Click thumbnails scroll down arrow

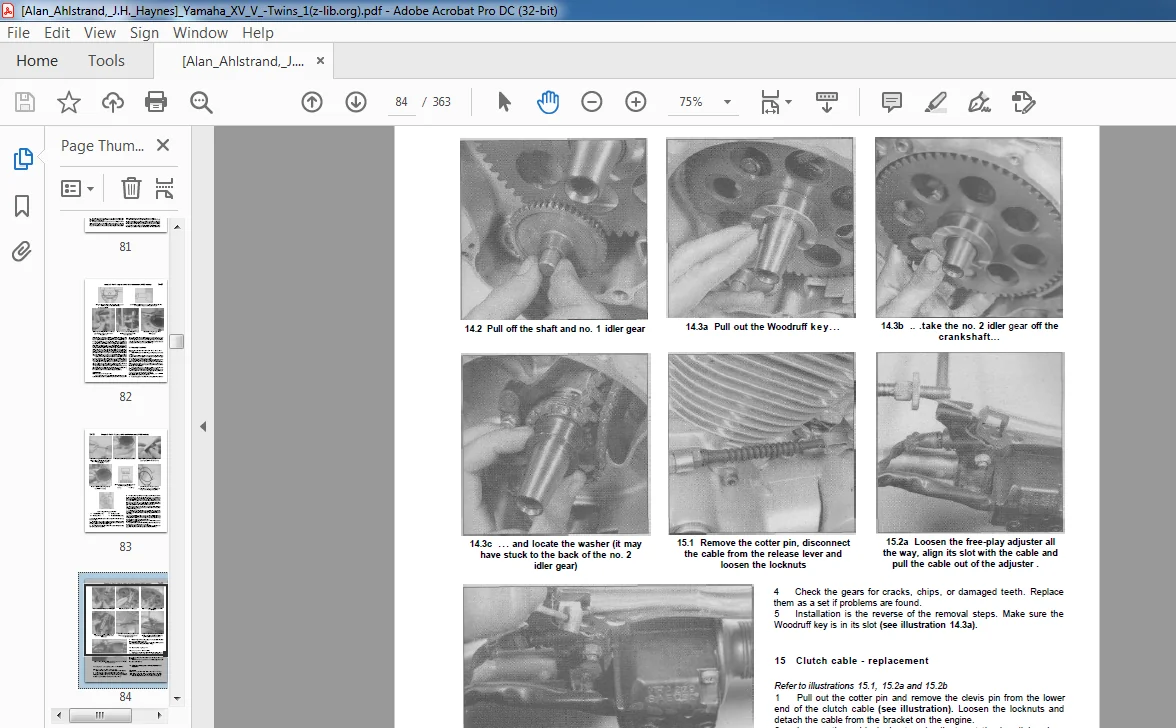pos(177,698)
